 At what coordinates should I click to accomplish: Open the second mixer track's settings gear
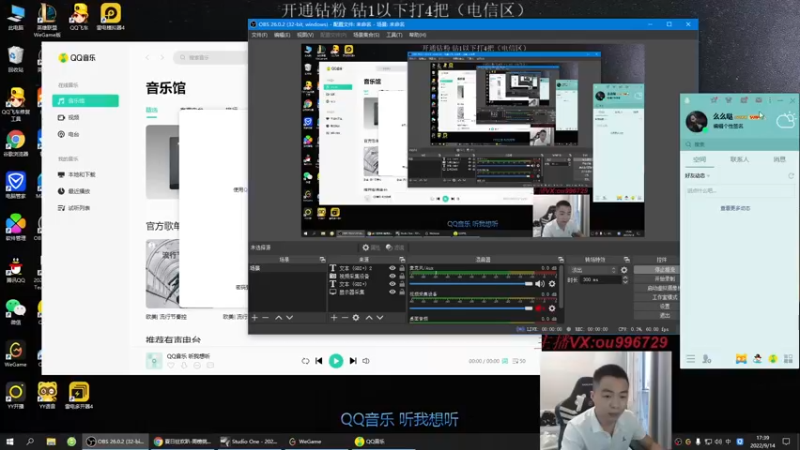552,308
